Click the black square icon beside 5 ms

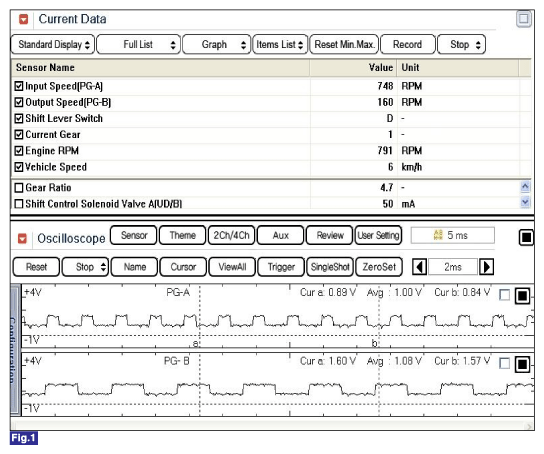click(x=526, y=238)
